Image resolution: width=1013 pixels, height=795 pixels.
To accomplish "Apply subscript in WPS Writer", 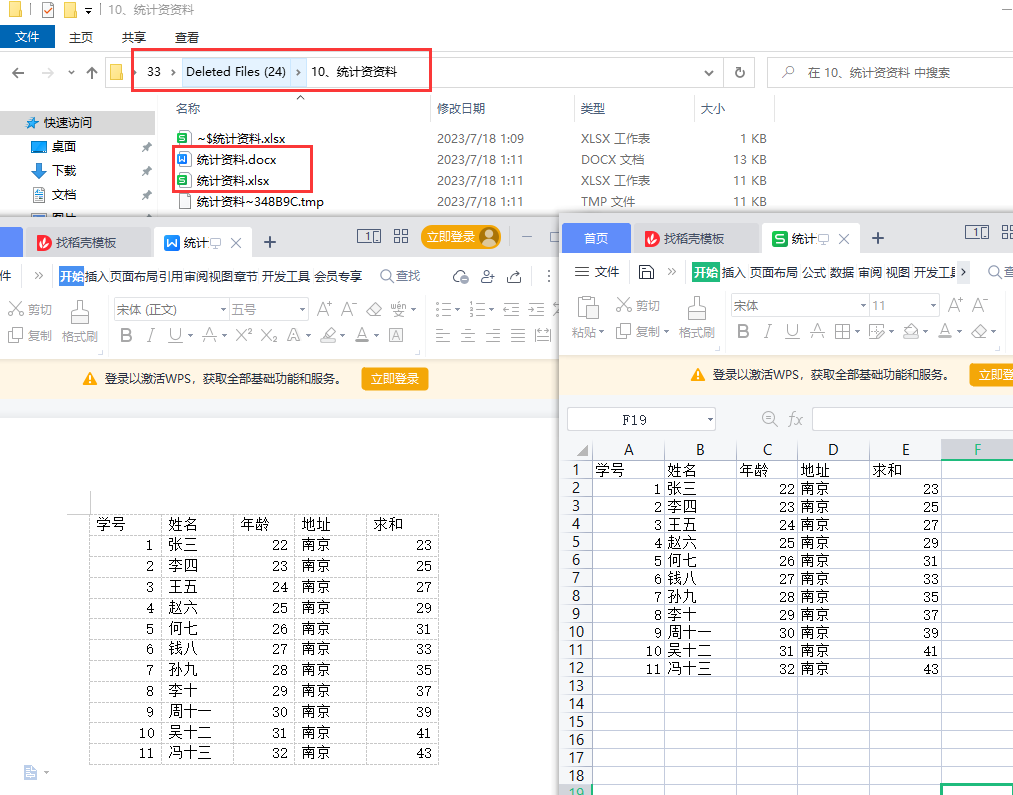I will 269,335.
